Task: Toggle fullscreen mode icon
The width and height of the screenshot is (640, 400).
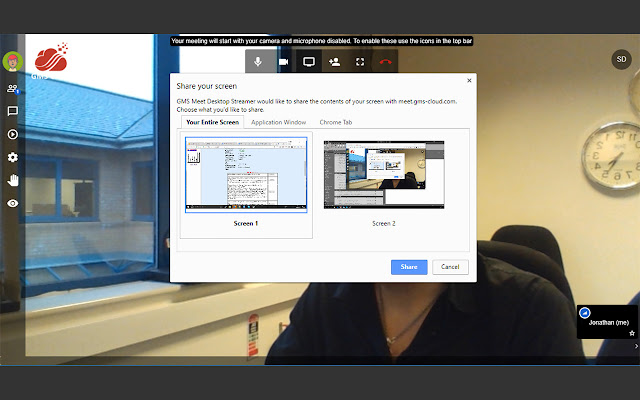Action: coord(360,62)
